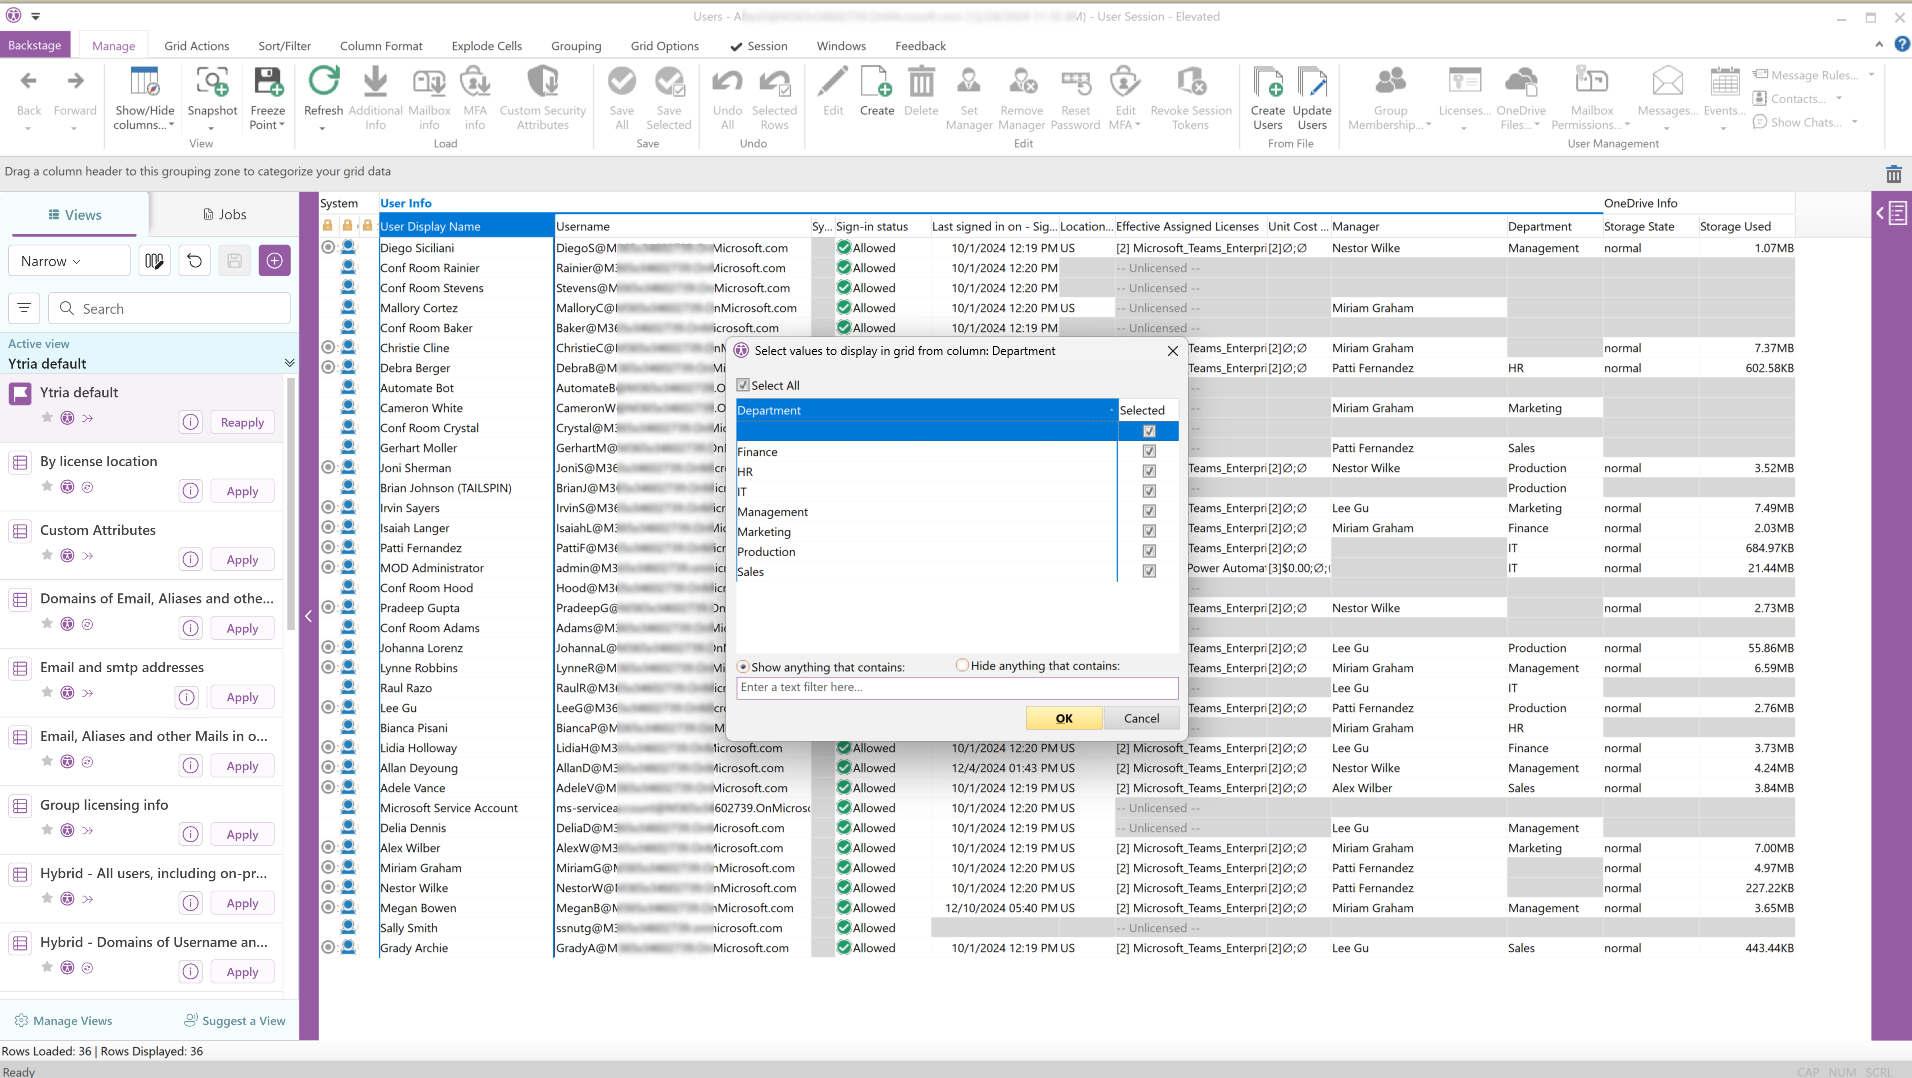The height and width of the screenshot is (1078, 1912).
Task: Switch to the Jobs tab
Action: click(224, 214)
